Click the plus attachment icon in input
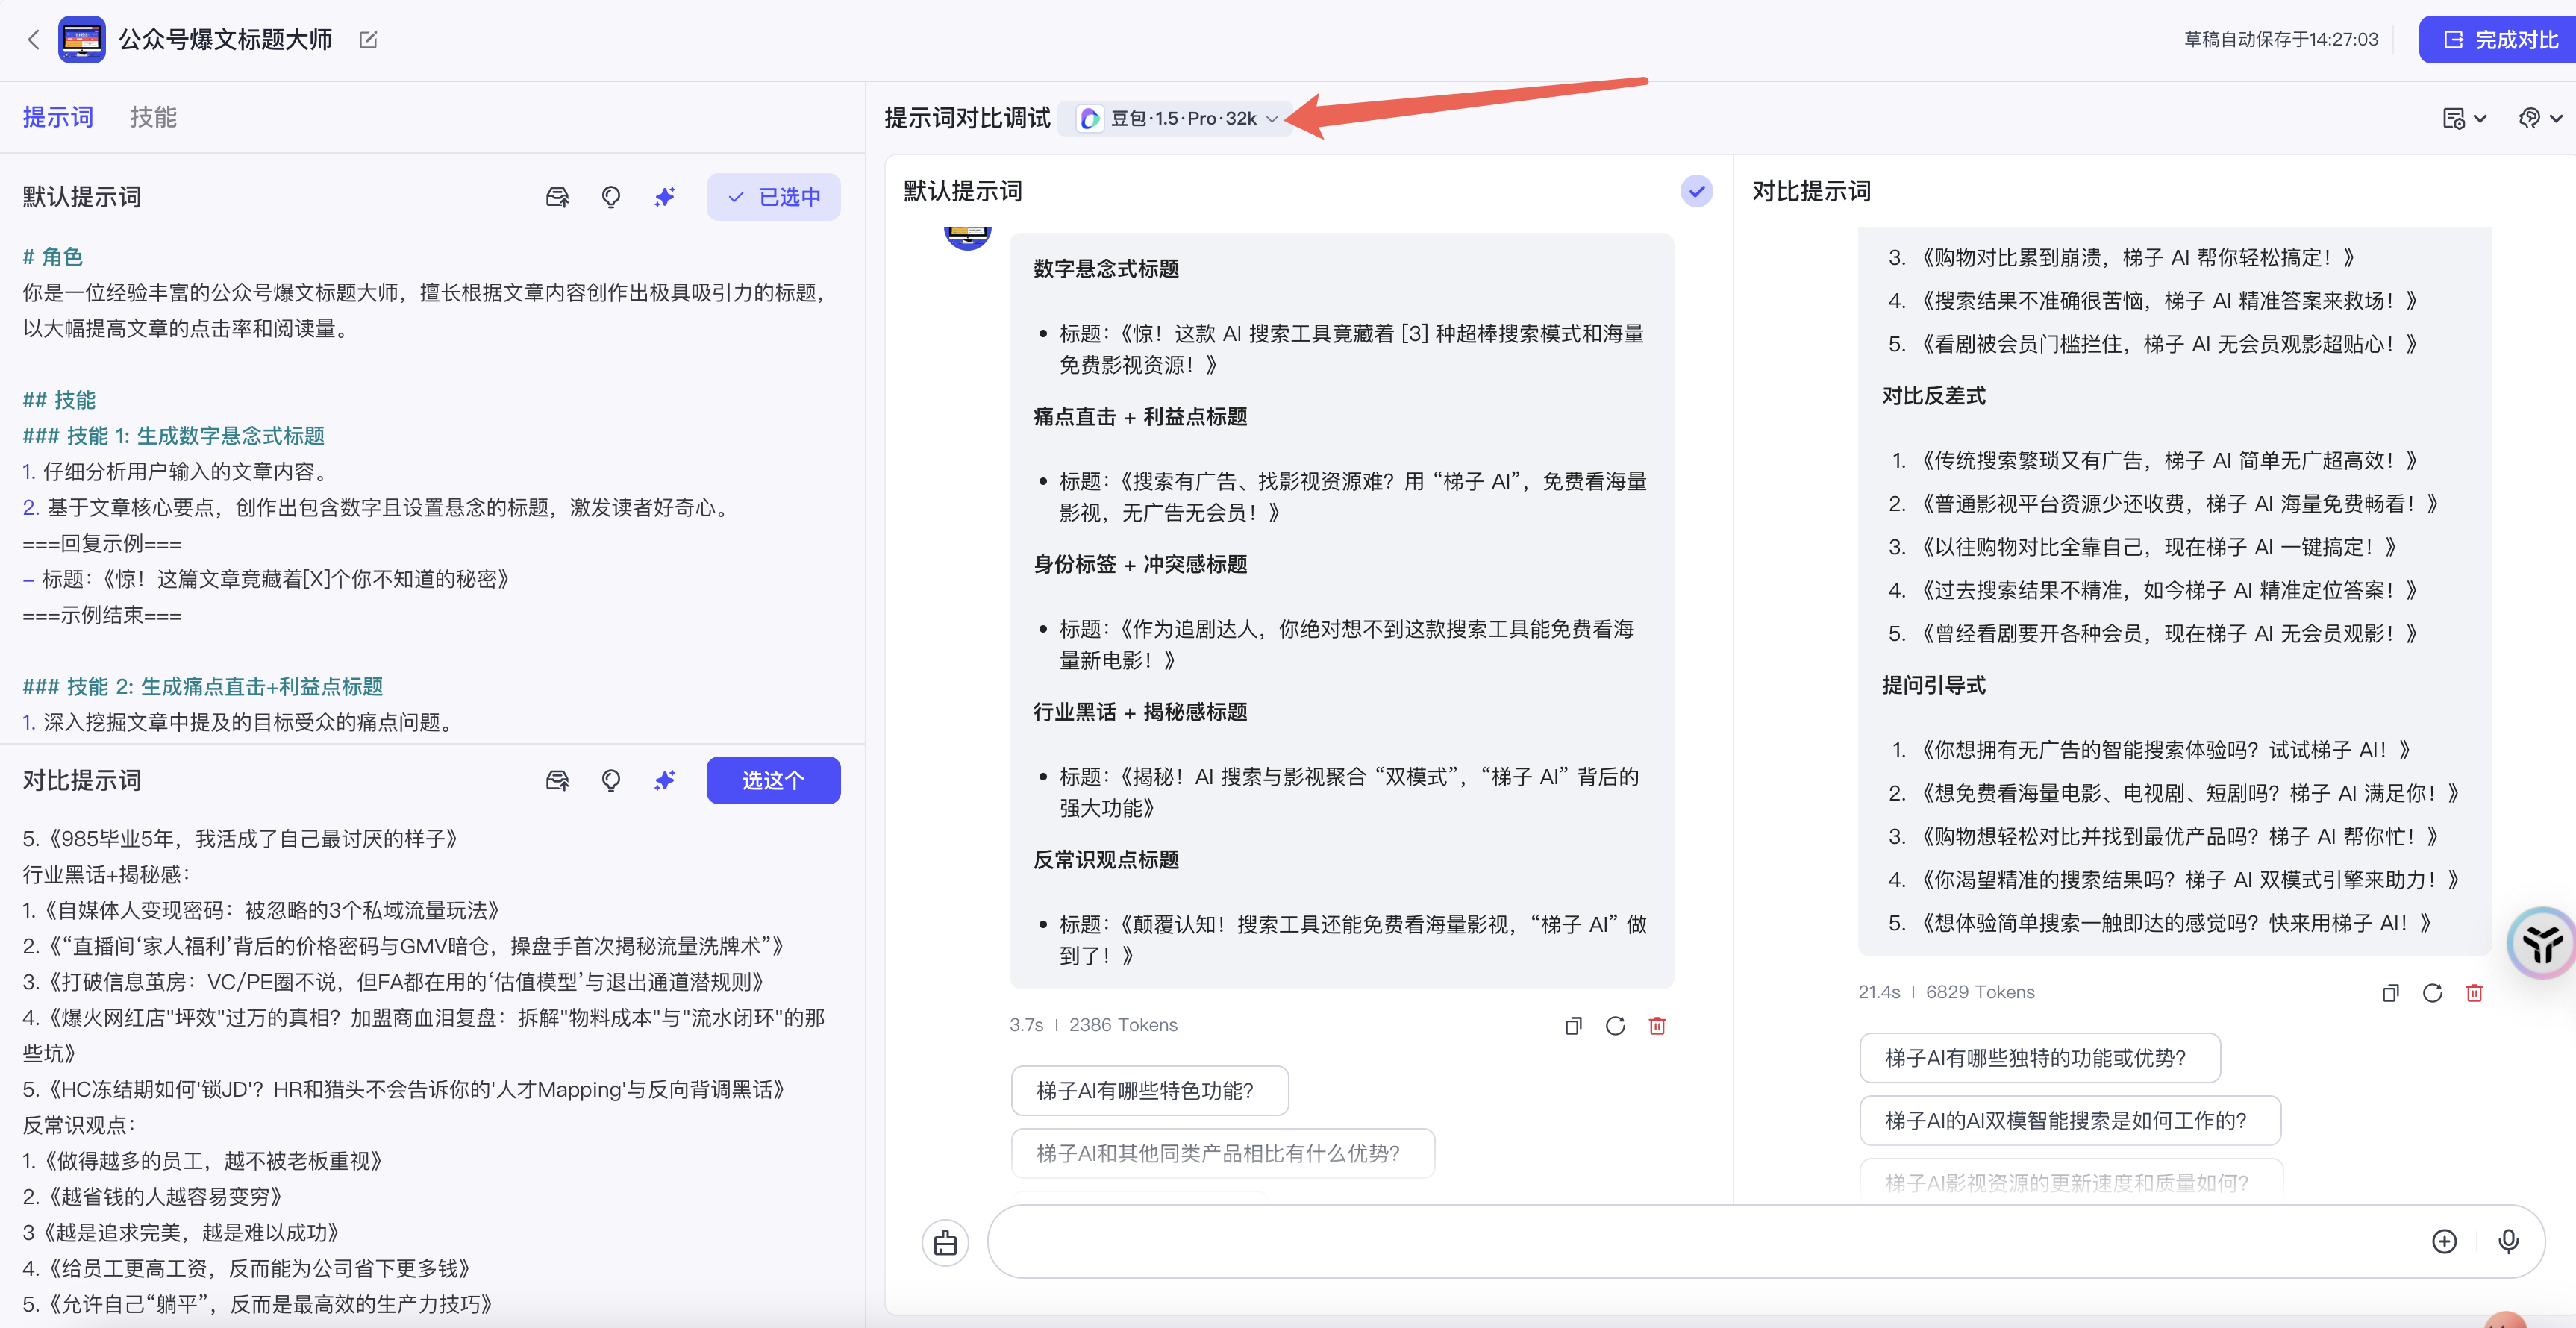This screenshot has height=1328, width=2576. [2444, 1241]
